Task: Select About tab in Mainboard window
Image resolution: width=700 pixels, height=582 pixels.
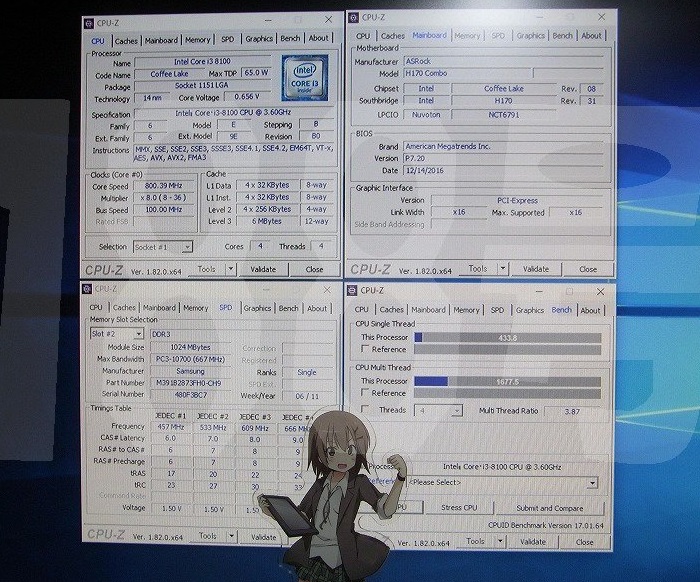Action: point(591,35)
